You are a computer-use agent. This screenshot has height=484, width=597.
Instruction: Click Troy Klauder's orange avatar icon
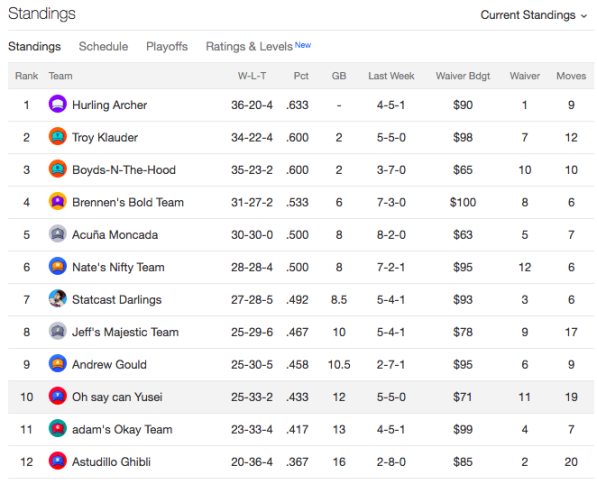click(57, 137)
